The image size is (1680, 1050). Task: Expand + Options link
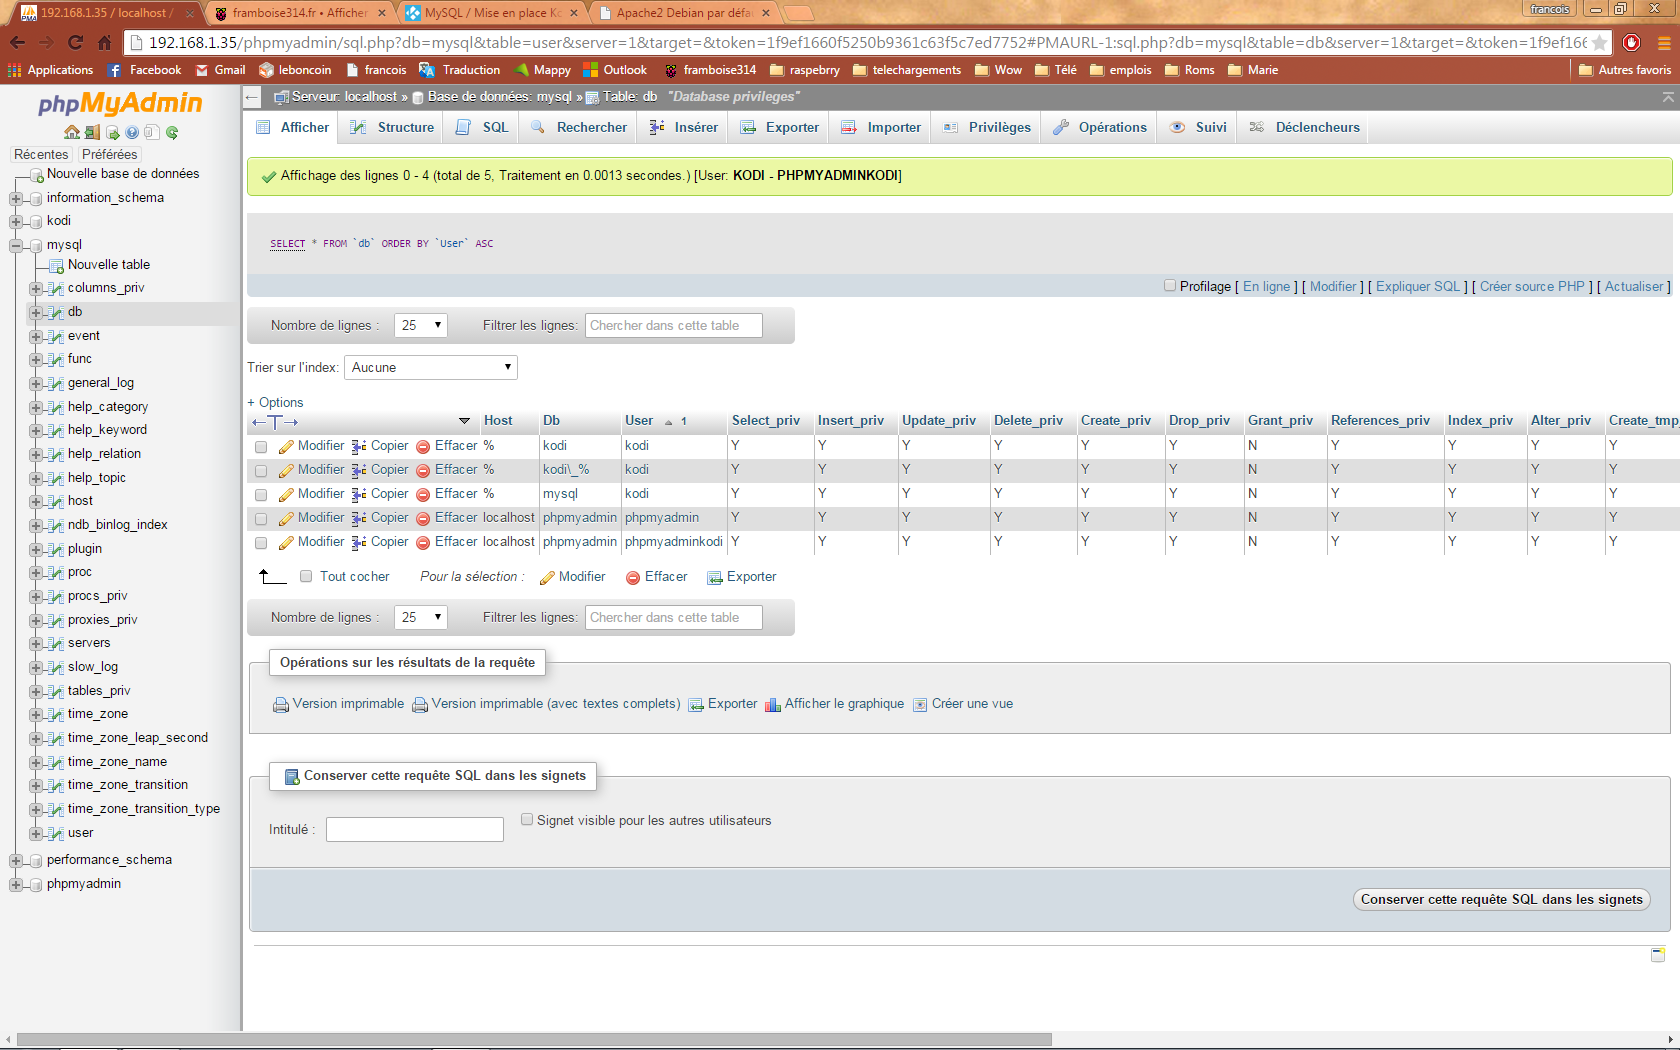pos(275,402)
